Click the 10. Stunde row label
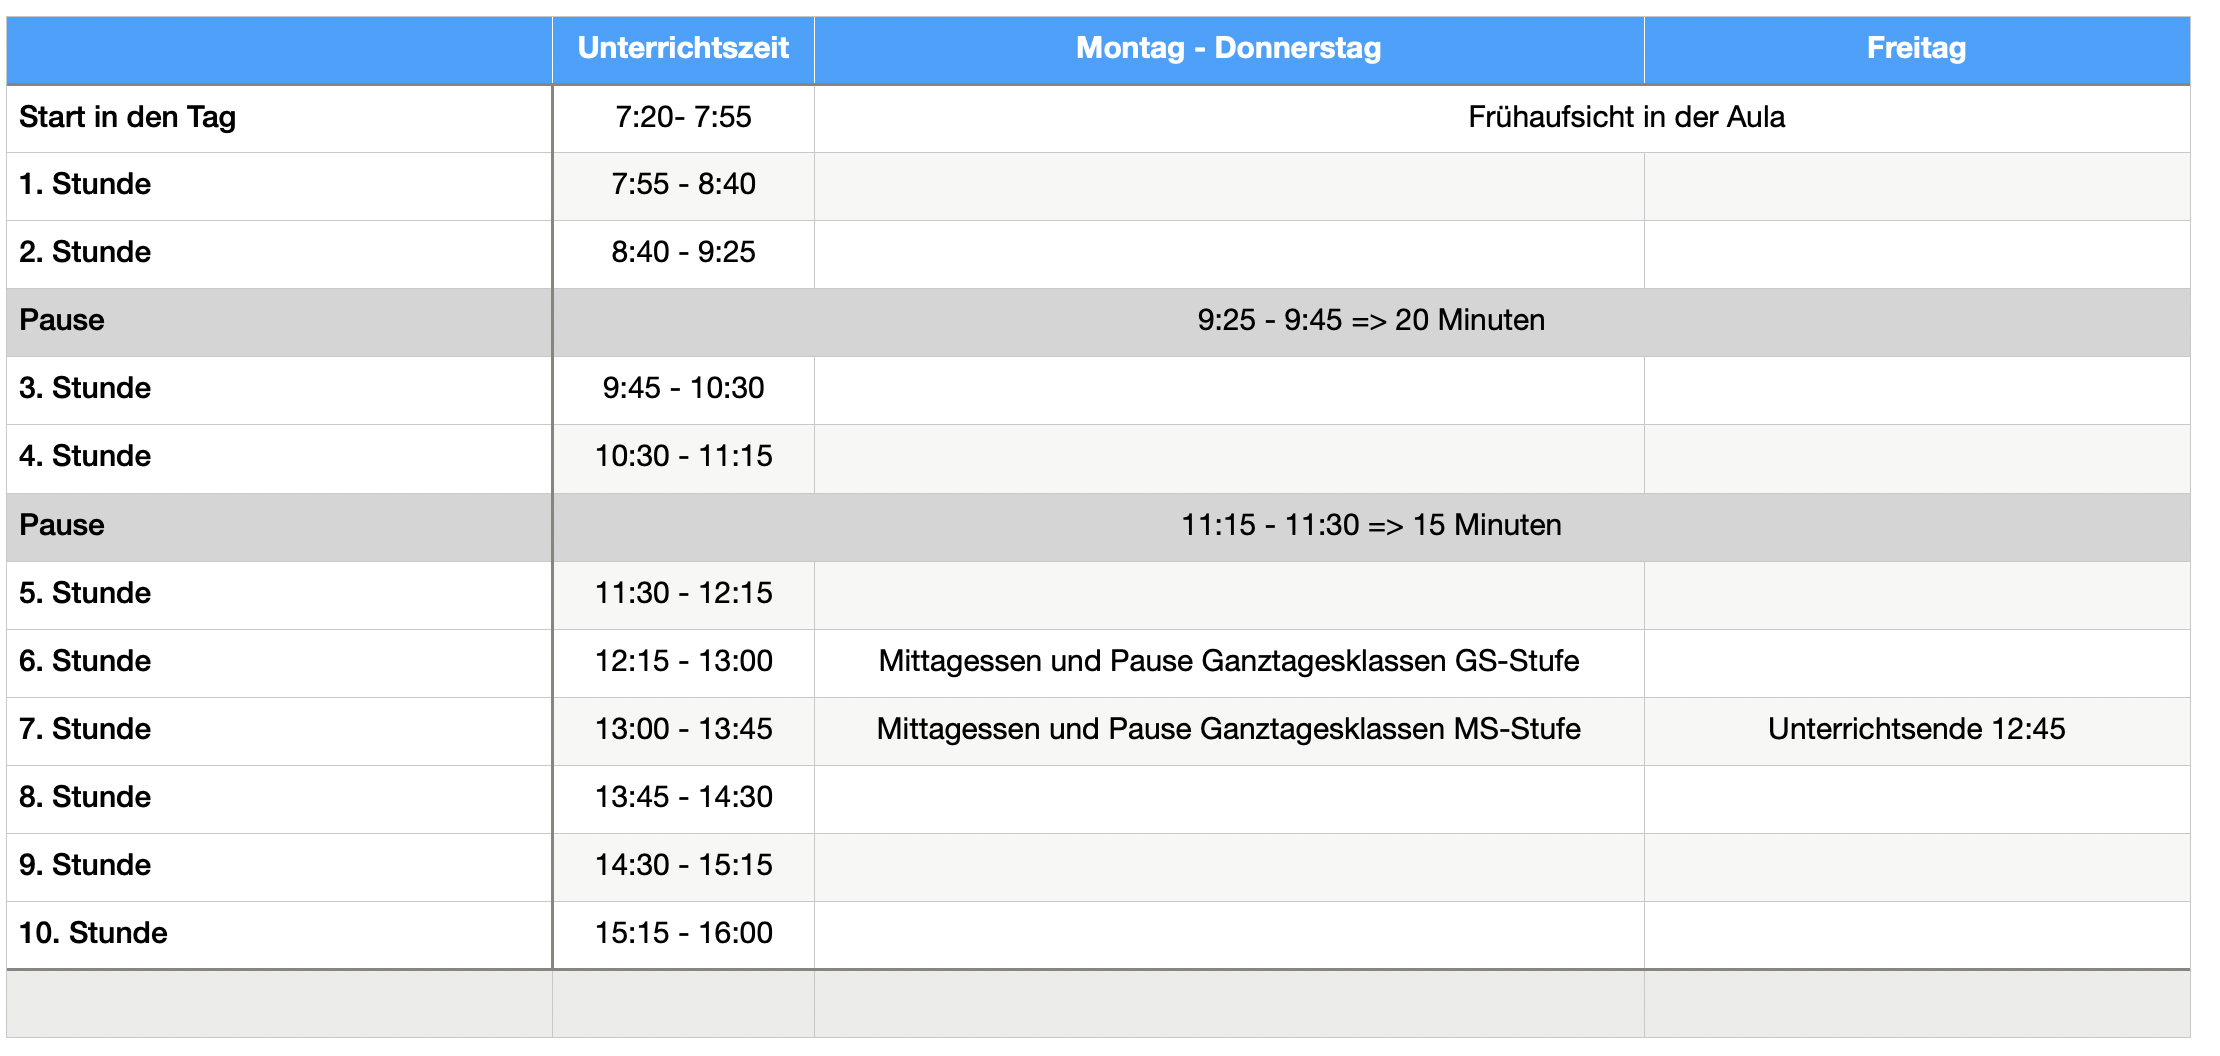 [x=279, y=935]
